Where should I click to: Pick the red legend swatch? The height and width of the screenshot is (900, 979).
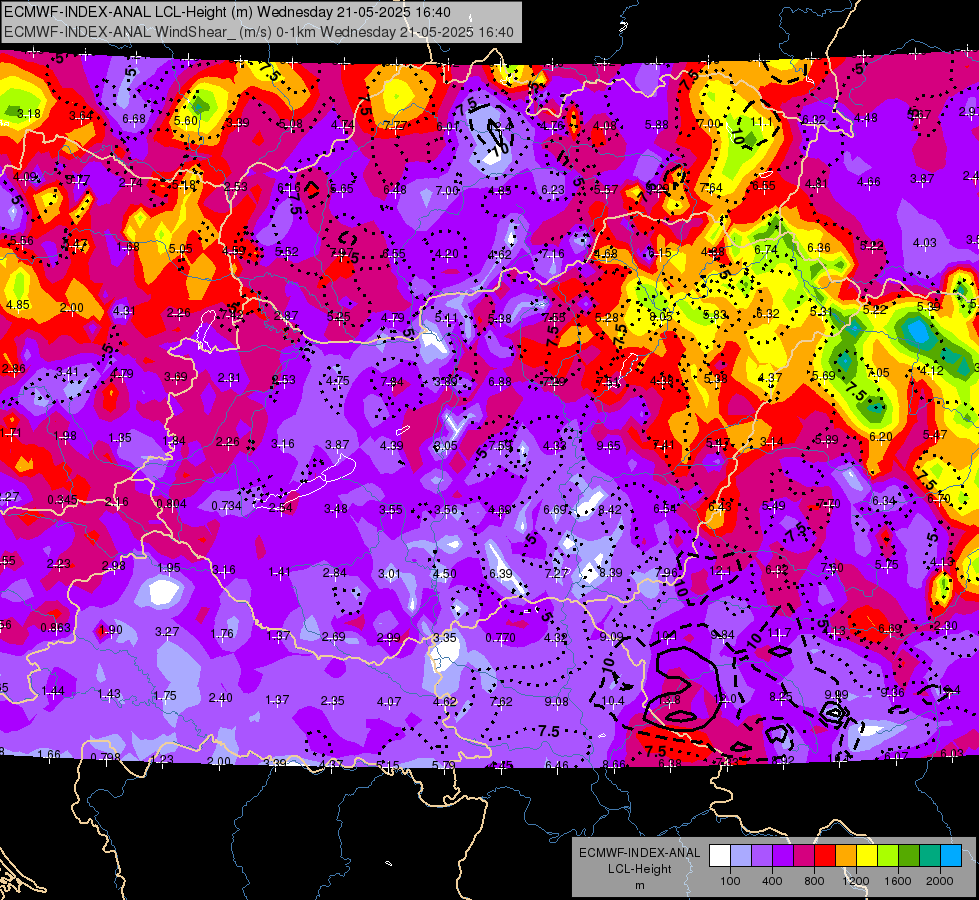click(825, 856)
